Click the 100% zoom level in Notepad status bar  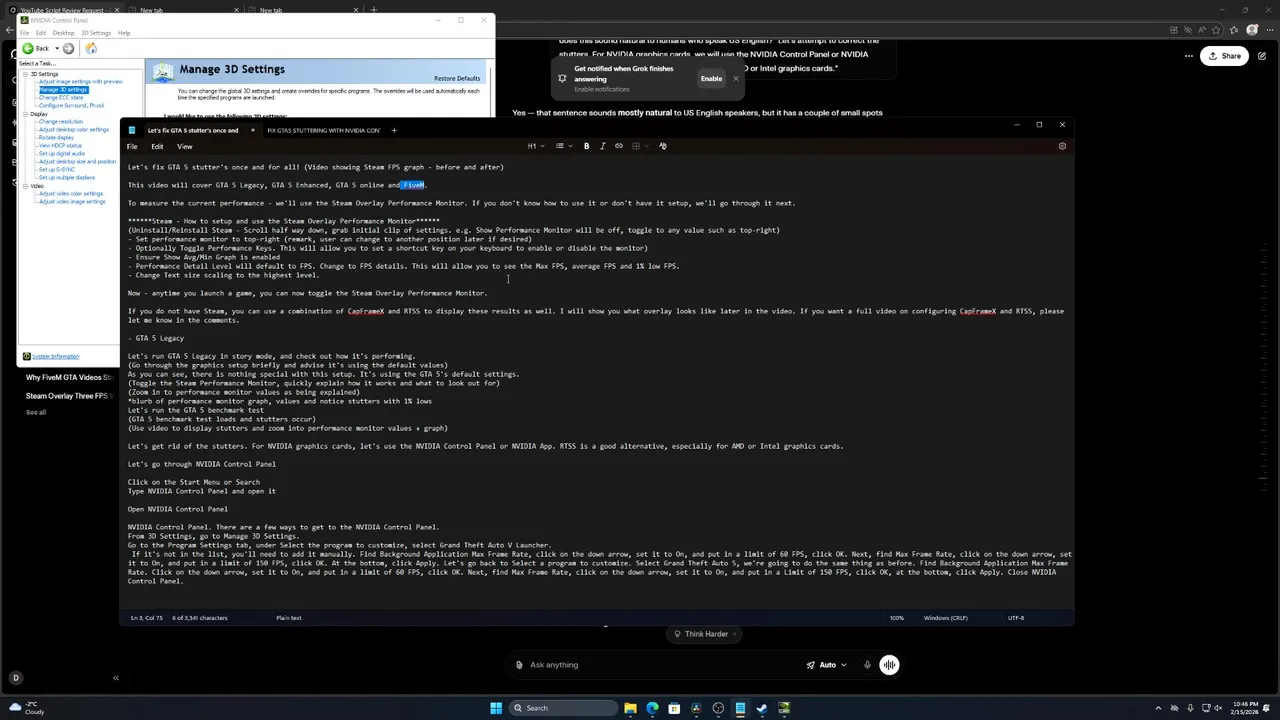(x=897, y=618)
